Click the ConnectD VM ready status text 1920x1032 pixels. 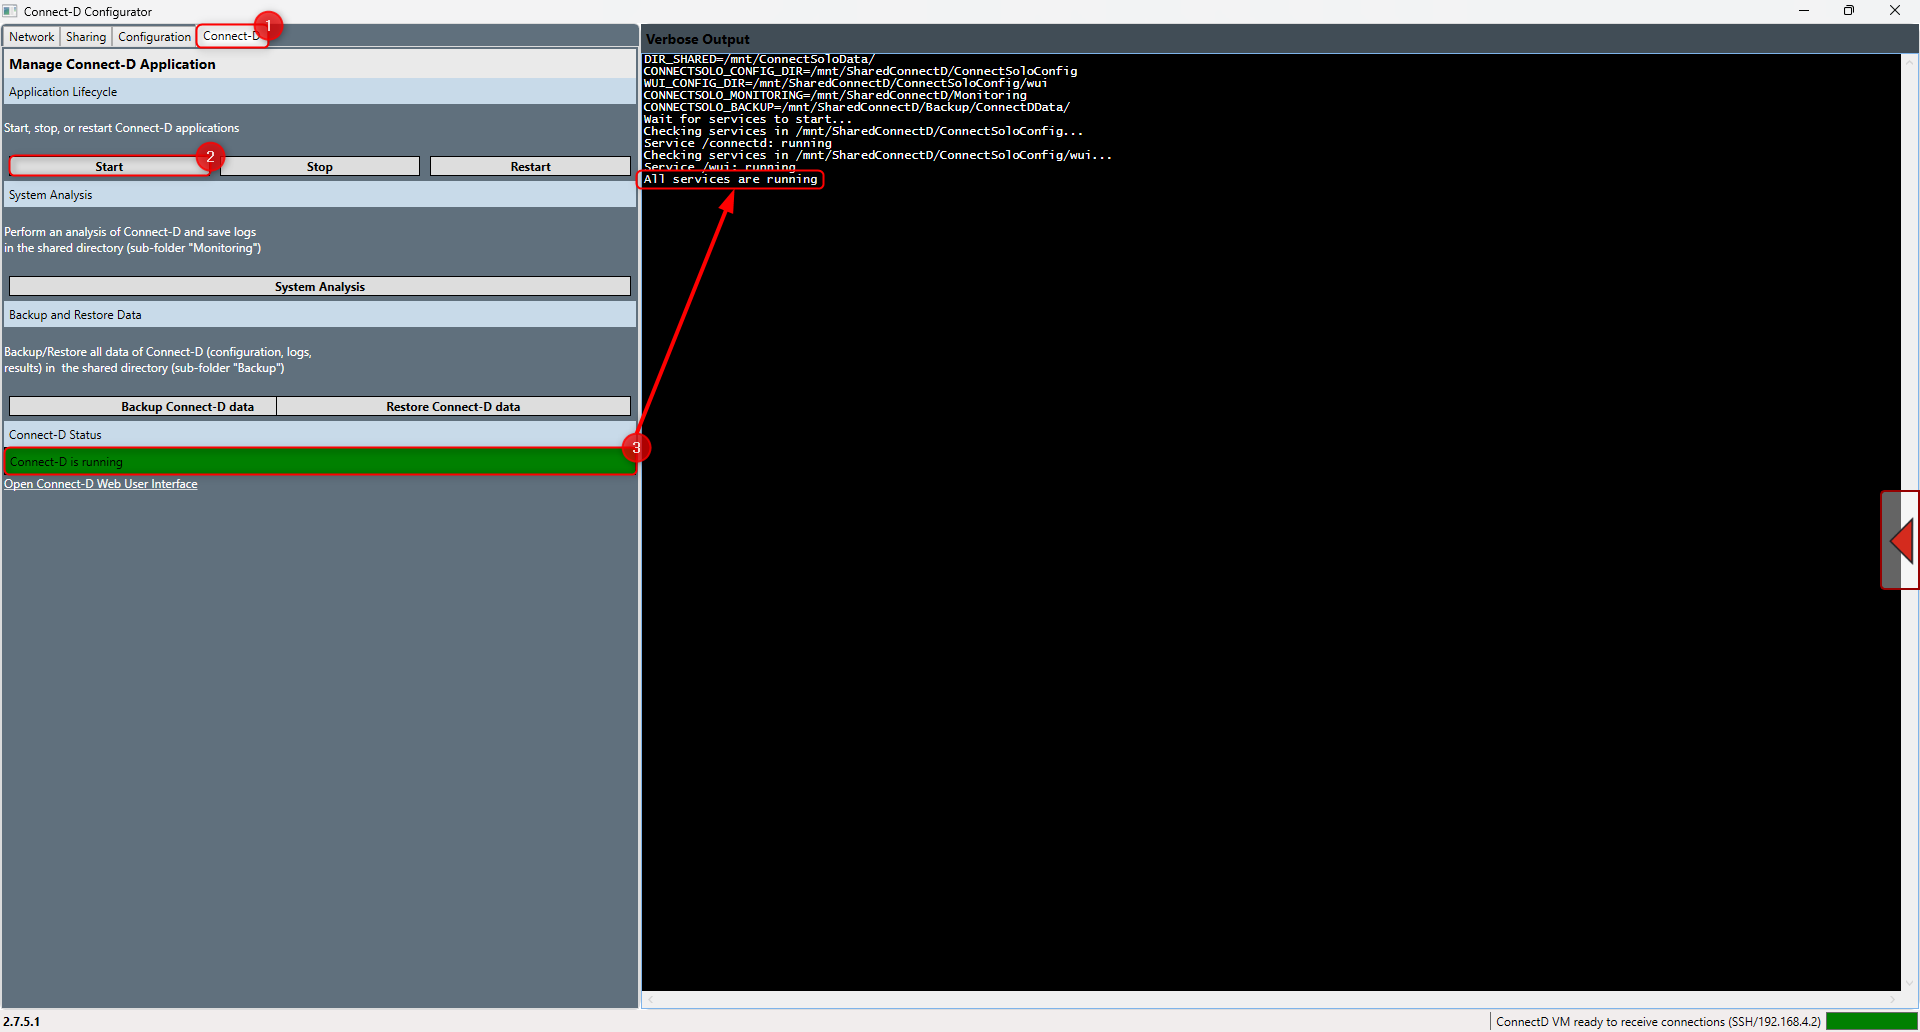1658,1022
